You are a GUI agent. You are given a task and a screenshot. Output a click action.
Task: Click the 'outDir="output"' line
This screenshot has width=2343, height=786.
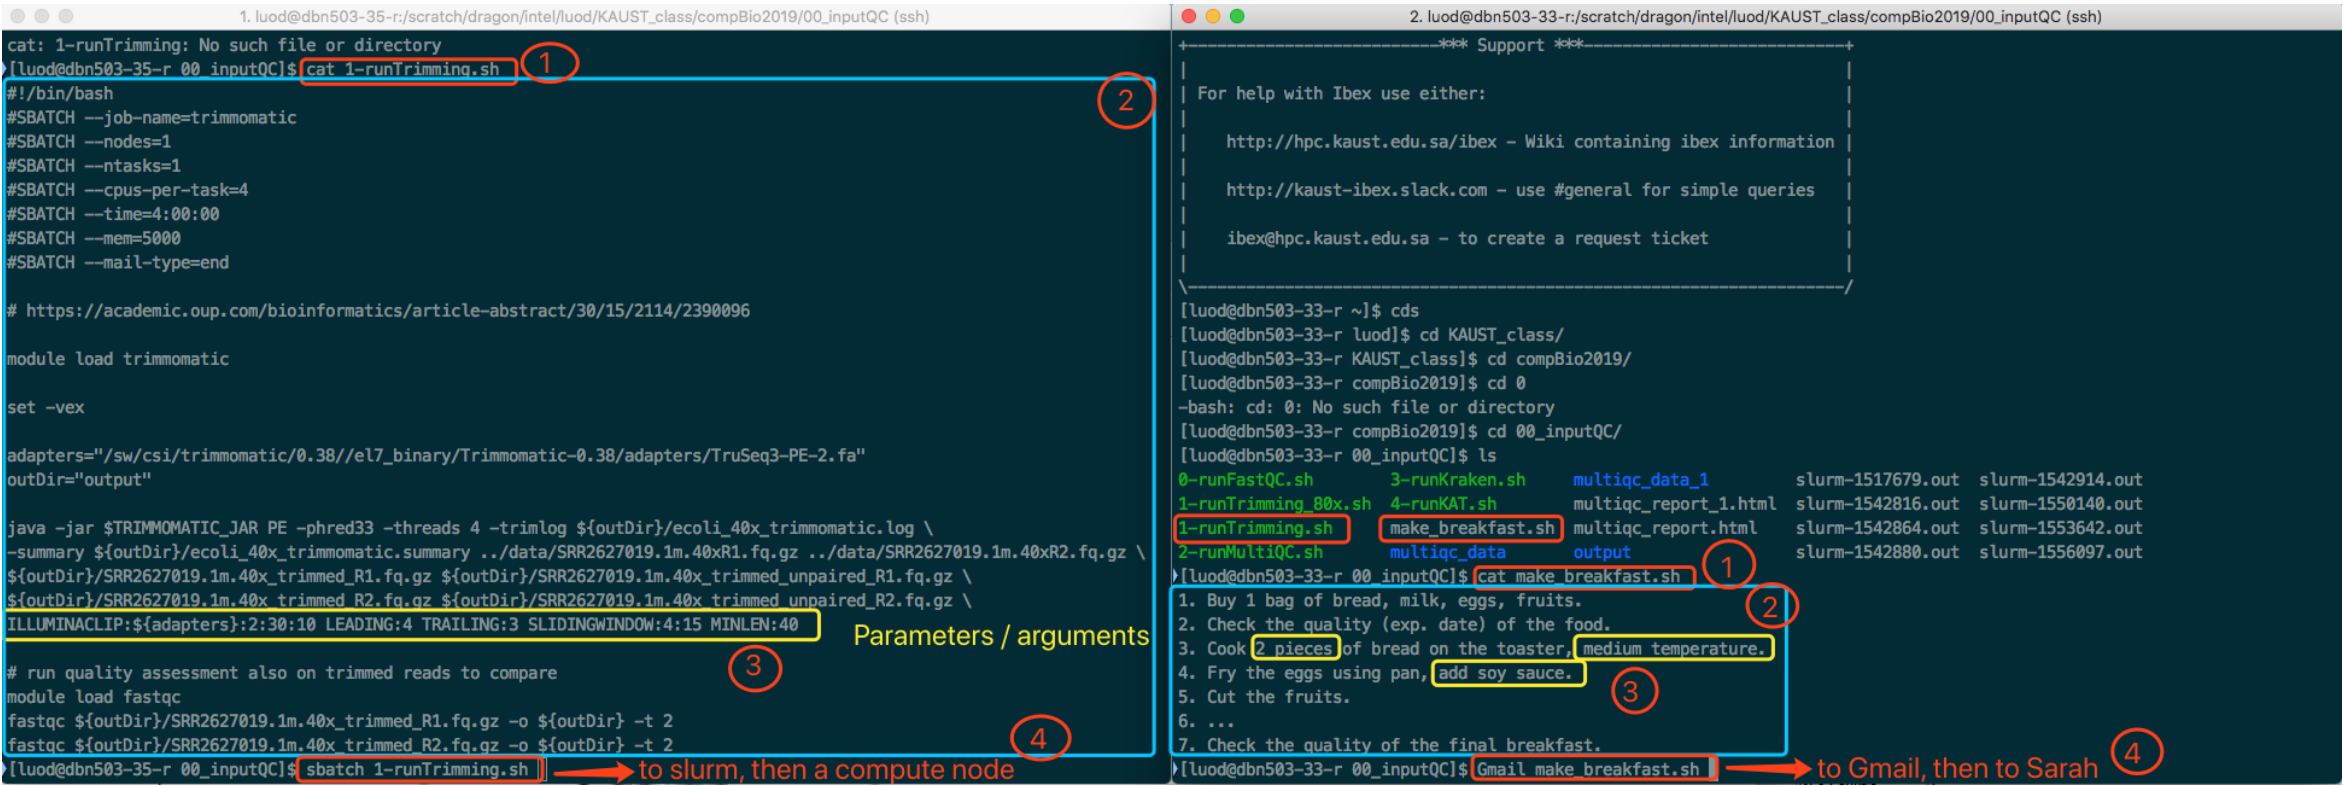79,480
